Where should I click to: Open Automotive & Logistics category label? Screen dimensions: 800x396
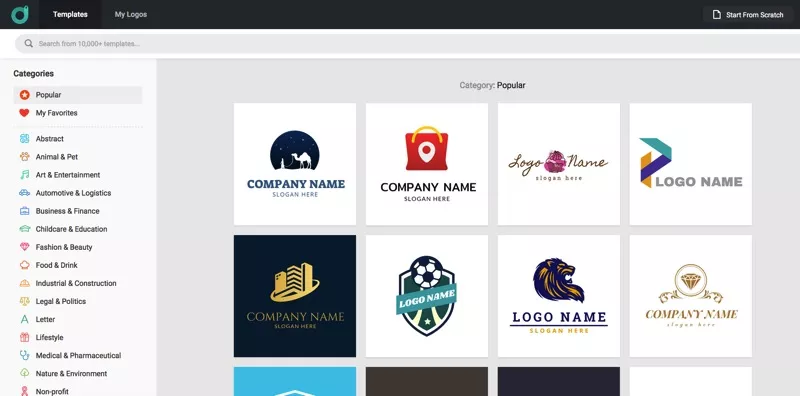[73, 193]
